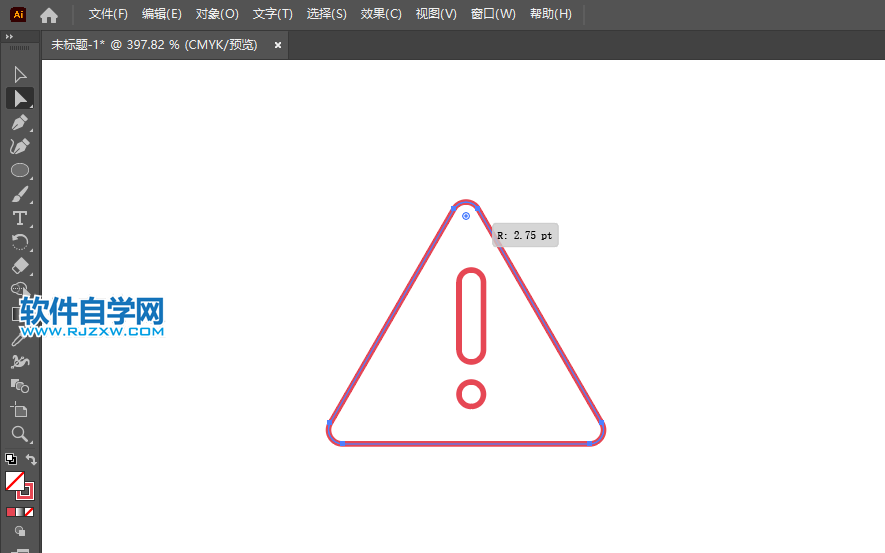Open the 帮助(H) menu

coord(550,14)
